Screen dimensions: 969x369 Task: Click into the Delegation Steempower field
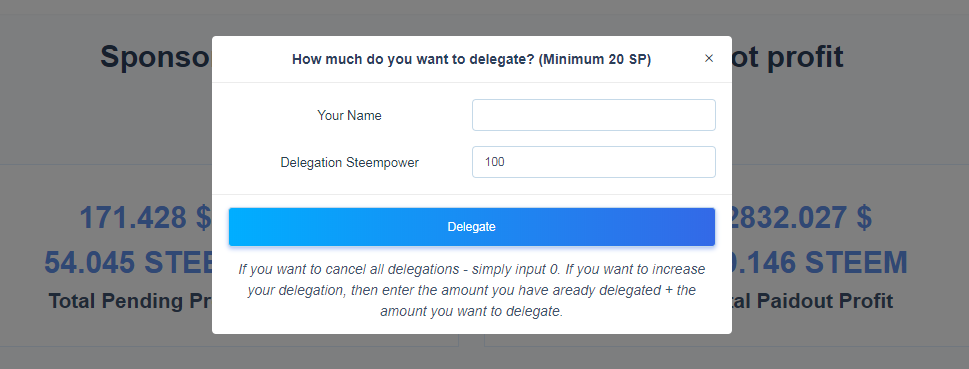[x=594, y=162]
